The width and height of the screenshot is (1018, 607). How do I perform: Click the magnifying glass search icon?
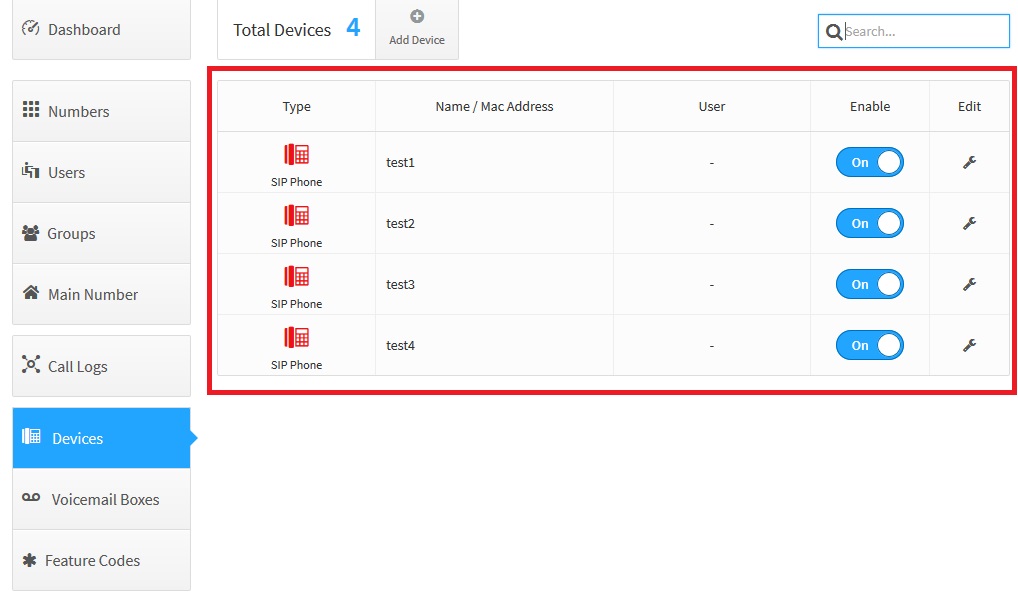pyautogui.click(x=833, y=32)
